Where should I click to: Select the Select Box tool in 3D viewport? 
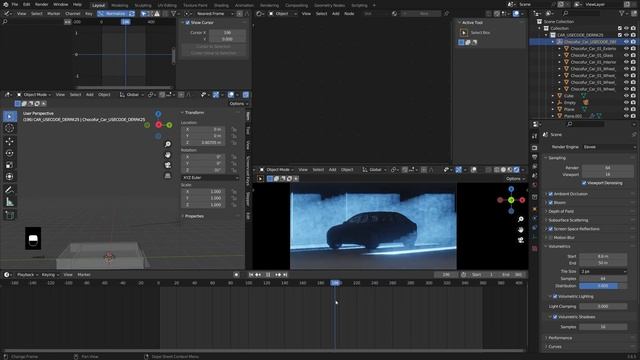pyautogui.click(x=10, y=117)
